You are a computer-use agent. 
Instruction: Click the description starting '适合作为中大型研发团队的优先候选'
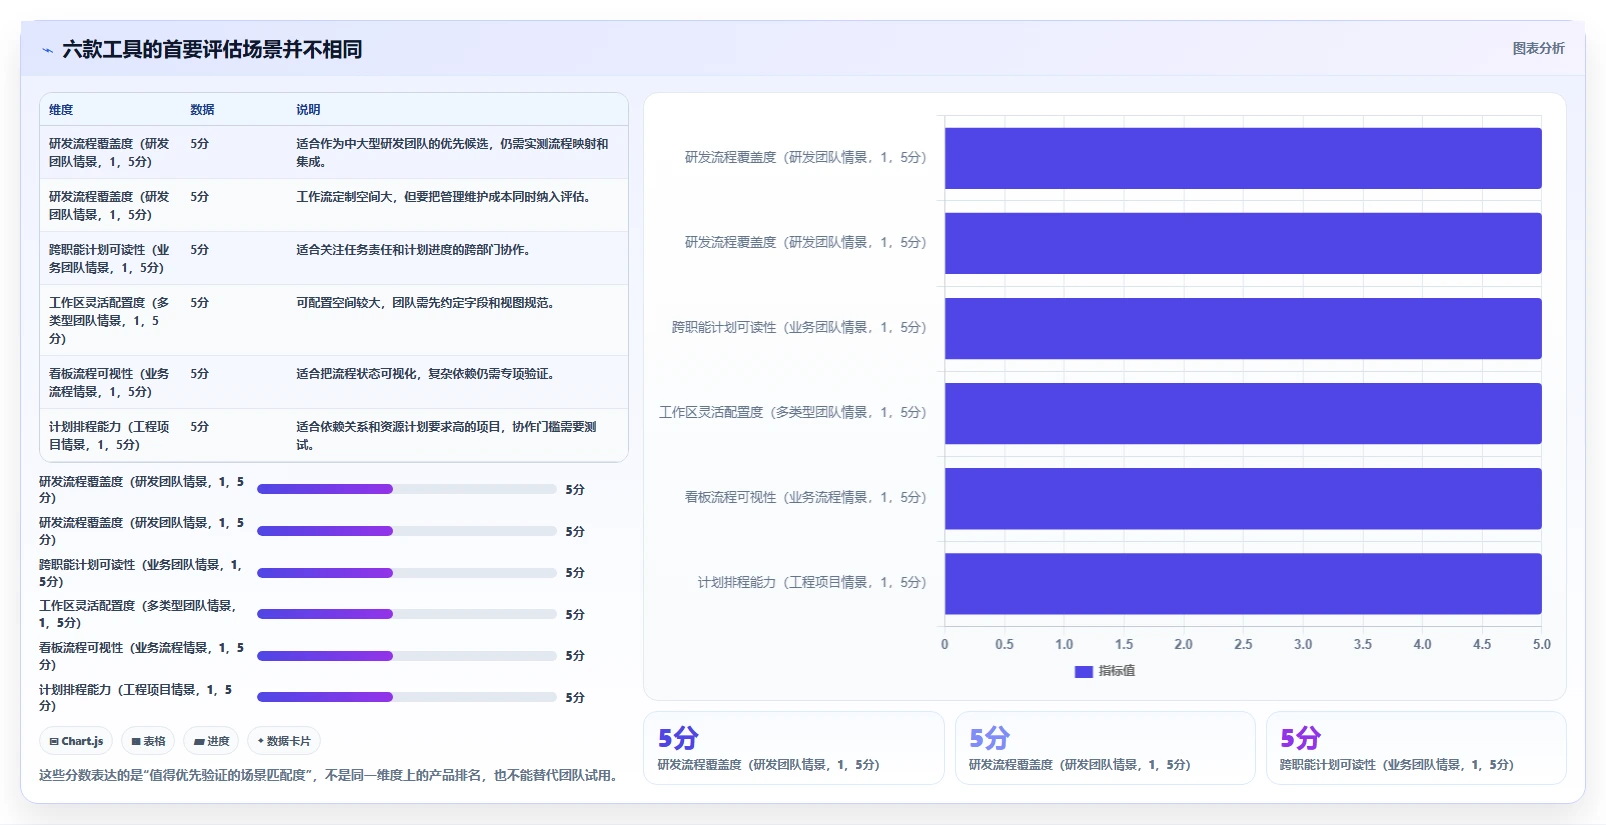(x=452, y=153)
